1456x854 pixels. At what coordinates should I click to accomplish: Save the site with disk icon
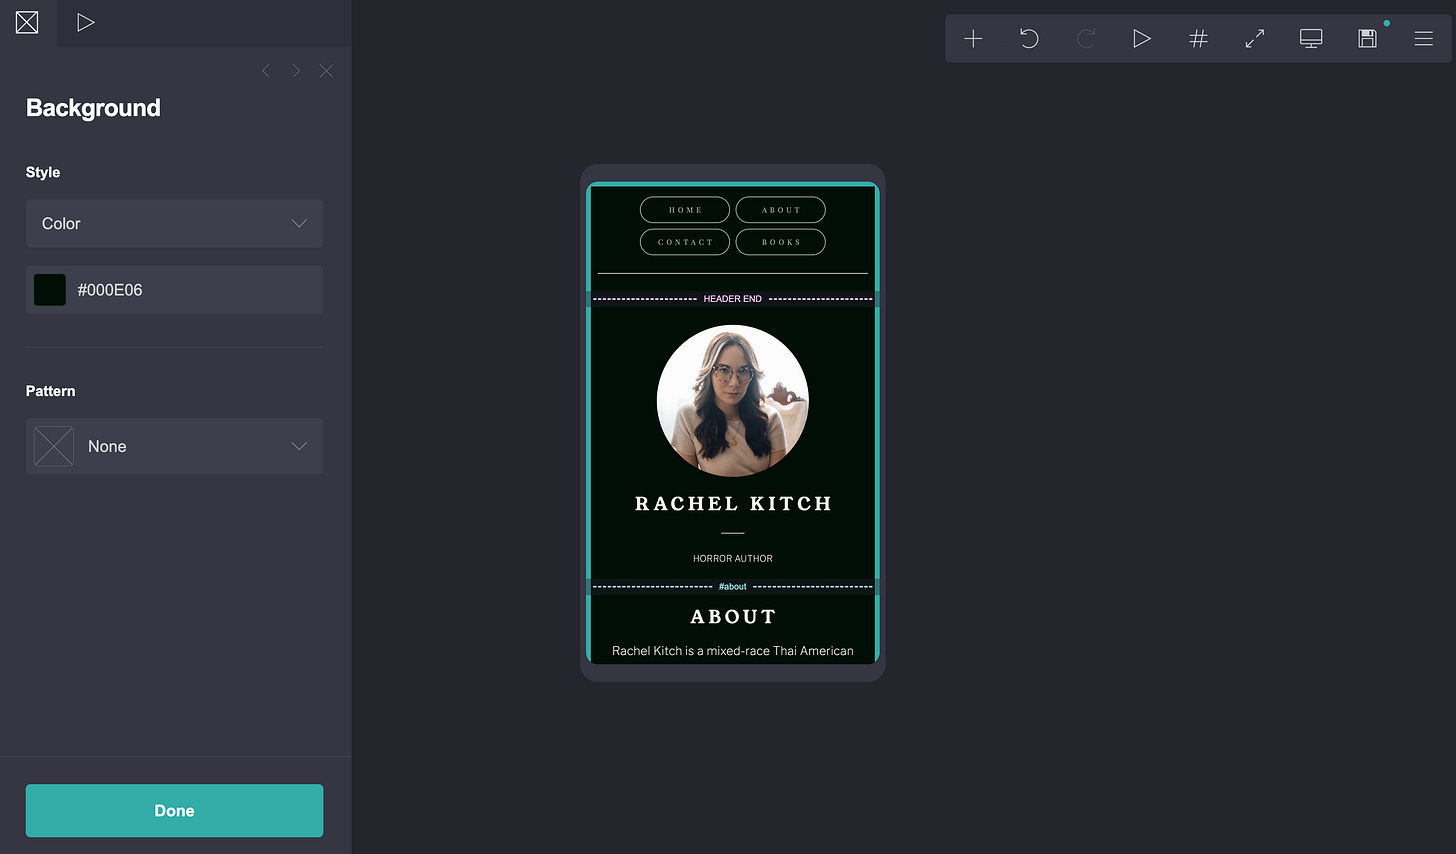1367,38
